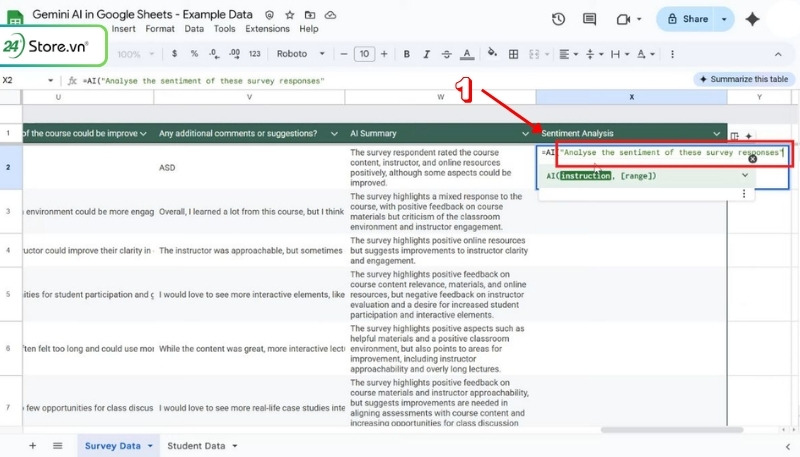This screenshot has height=457, width=800.
Task: Apply strikethrough formatting
Action: 444,54
